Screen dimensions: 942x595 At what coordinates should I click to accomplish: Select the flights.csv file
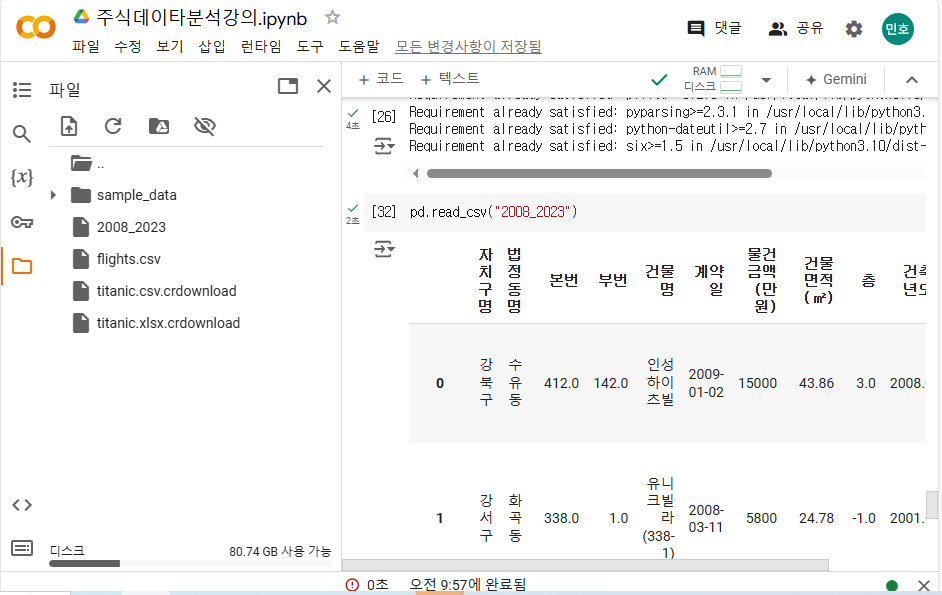129,259
